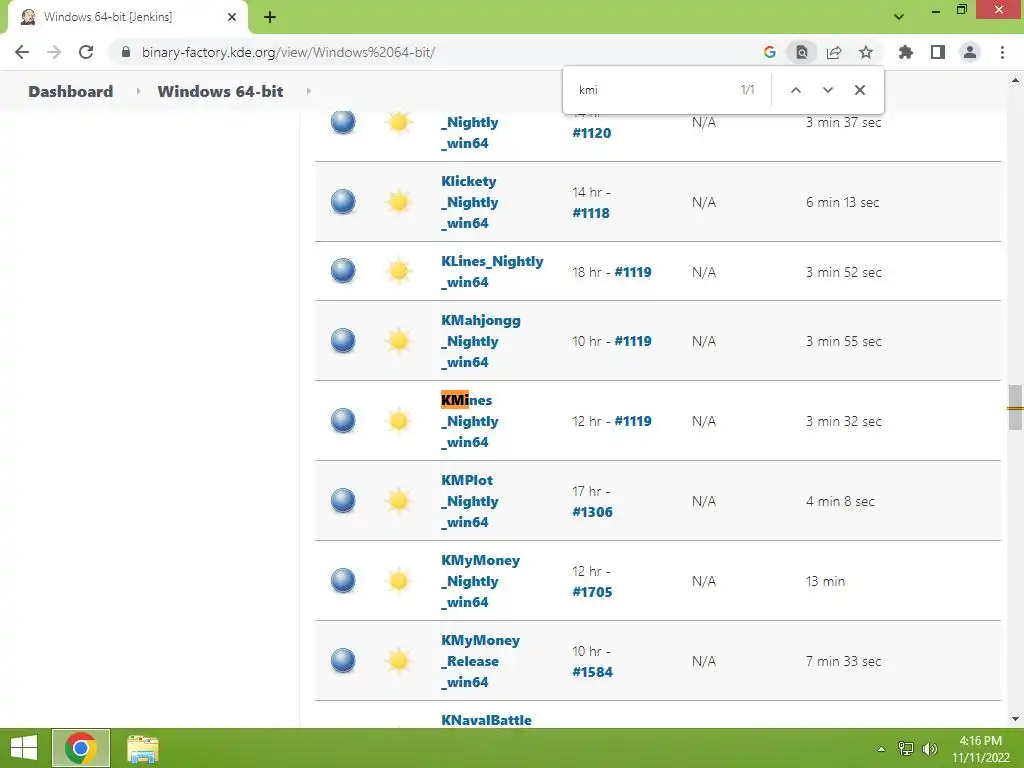Open the Chrome profile avatar

pyautogui.click(x=970, y=52)
